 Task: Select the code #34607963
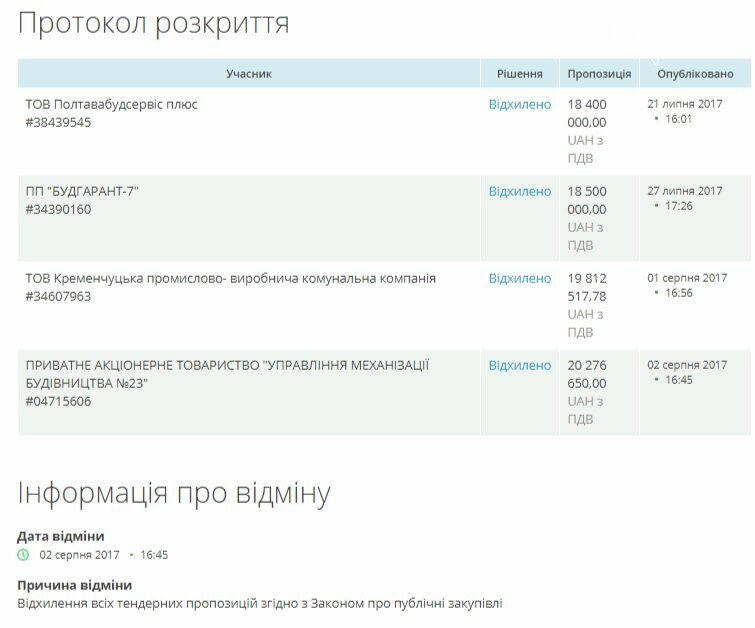[x=58, y=296]
